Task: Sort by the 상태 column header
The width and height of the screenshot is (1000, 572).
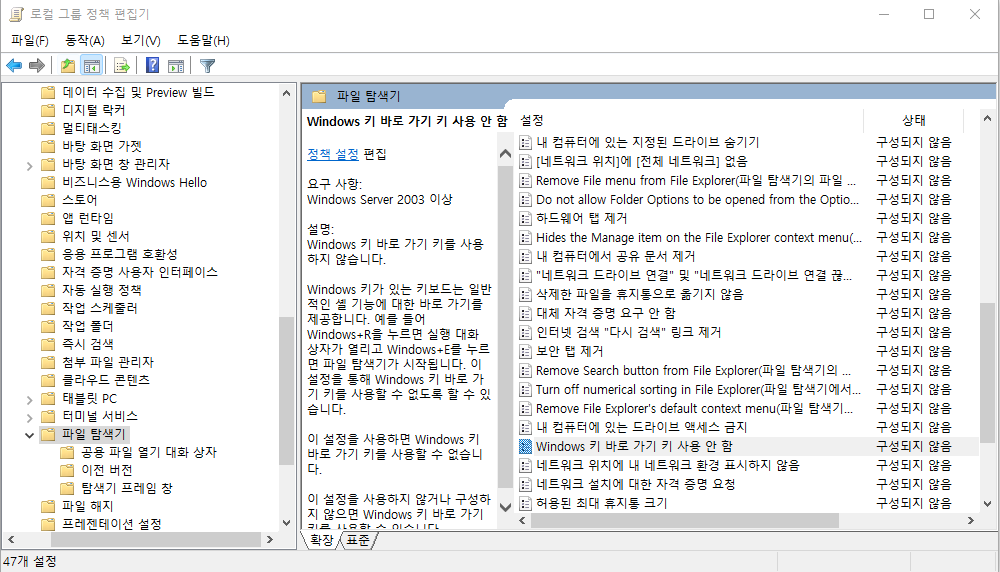Action: point(913,120)
